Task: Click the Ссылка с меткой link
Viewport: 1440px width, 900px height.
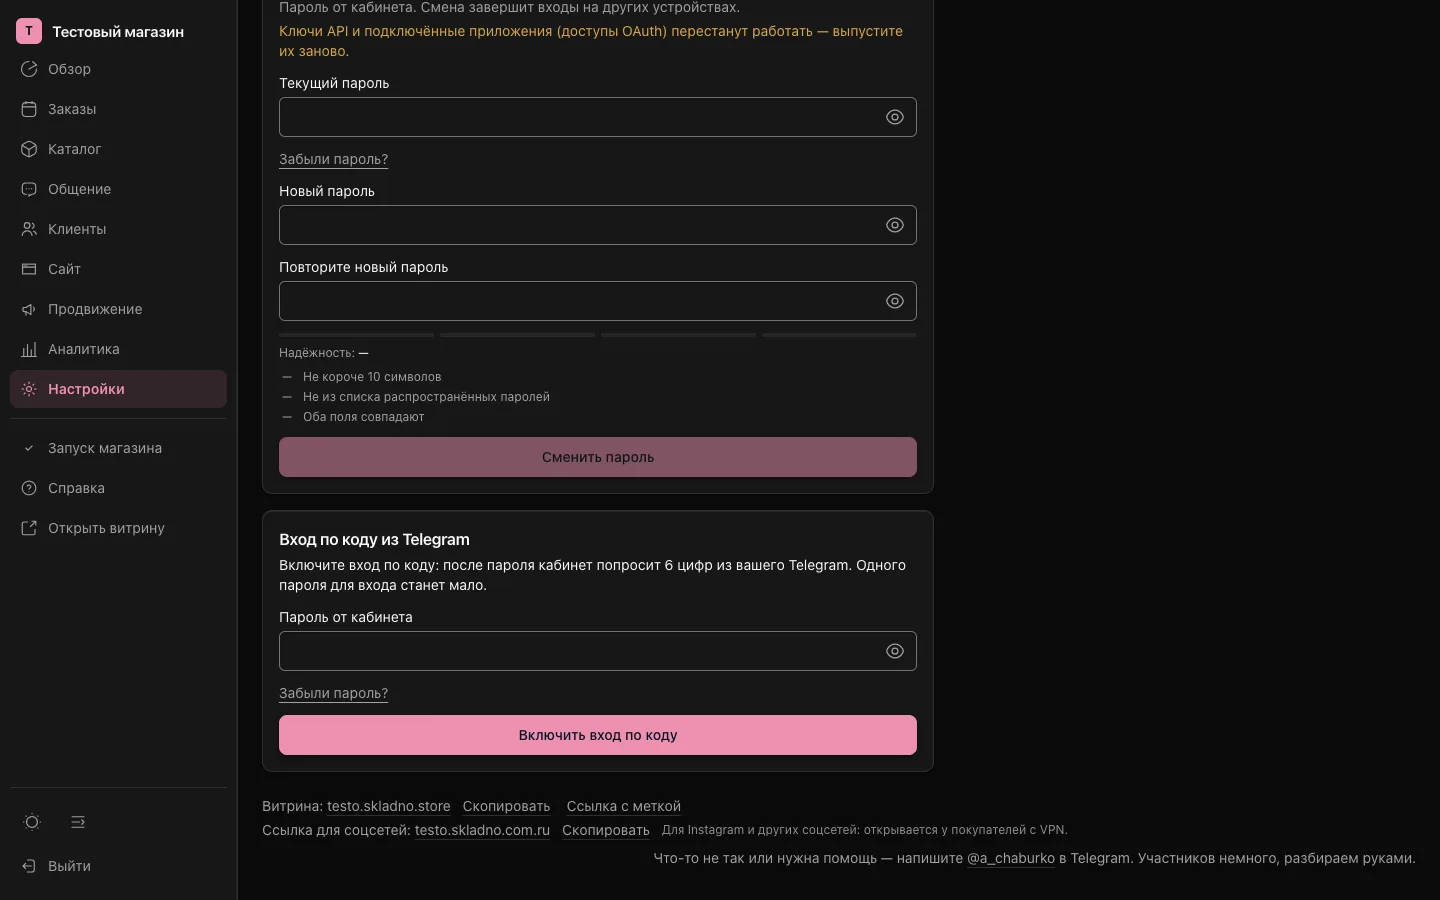Action: 623,806
